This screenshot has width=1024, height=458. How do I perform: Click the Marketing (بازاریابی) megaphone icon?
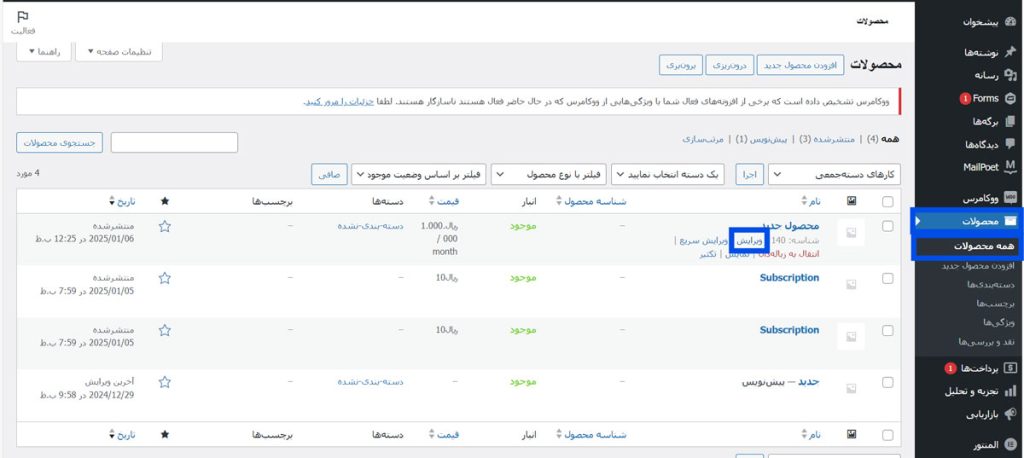pyautogui.click(x=1010, y=414)
